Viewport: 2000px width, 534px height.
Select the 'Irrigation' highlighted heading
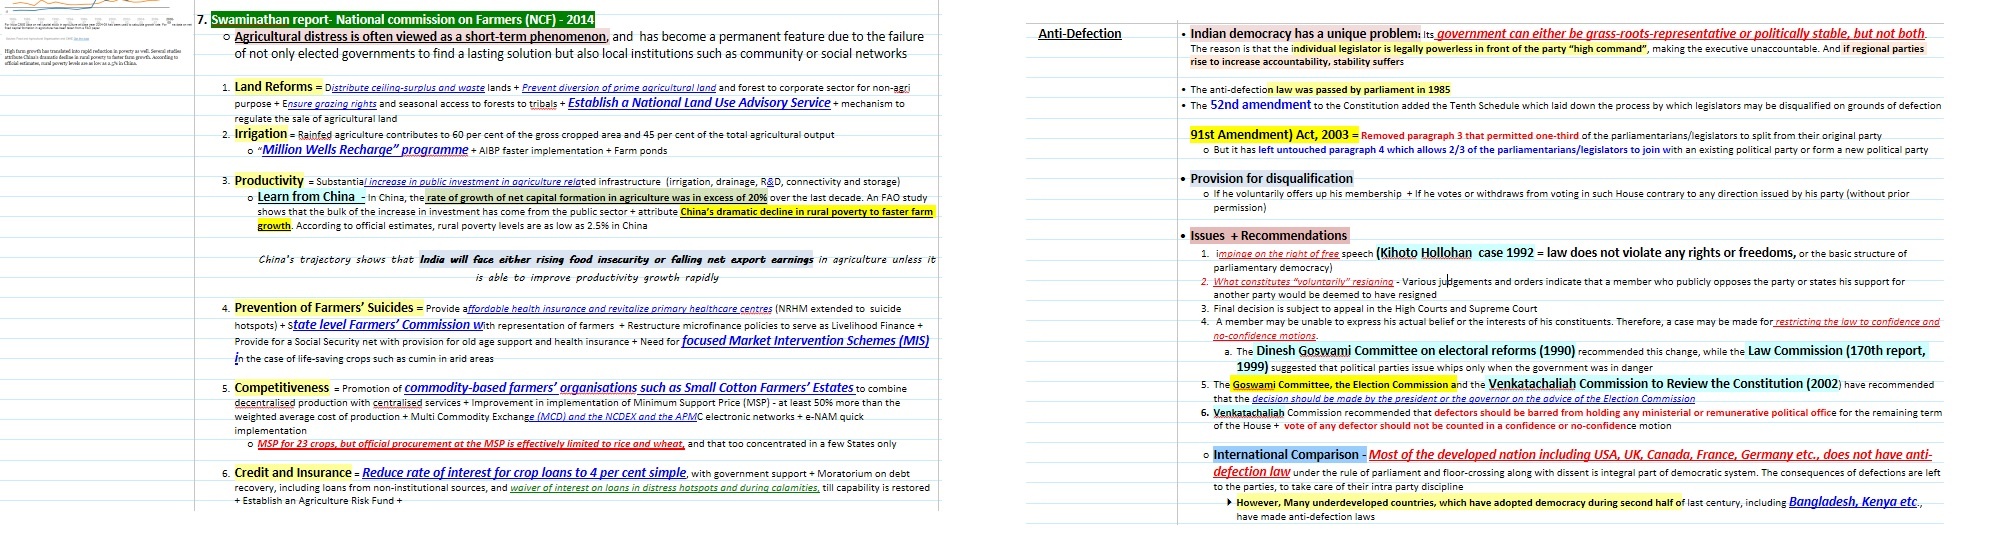260,134
